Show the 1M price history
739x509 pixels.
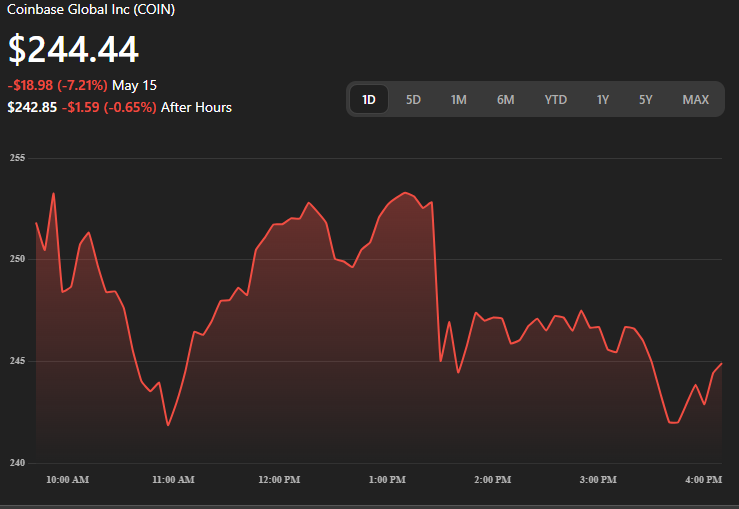[458, 99]
